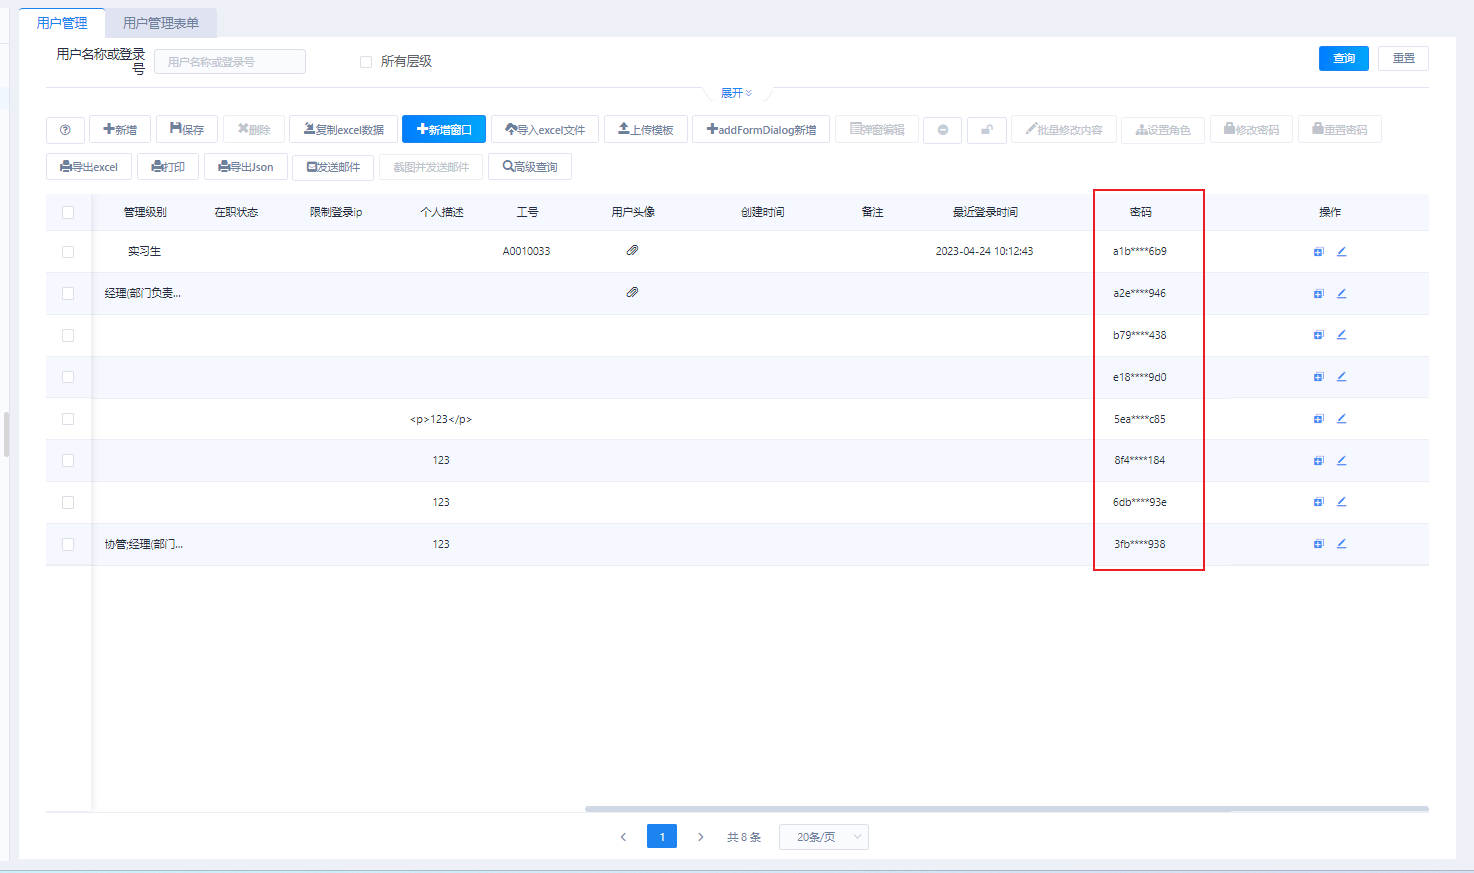Click plus-box icon for row b79****438
1474x873 pixels.
tap(1319, 335)
